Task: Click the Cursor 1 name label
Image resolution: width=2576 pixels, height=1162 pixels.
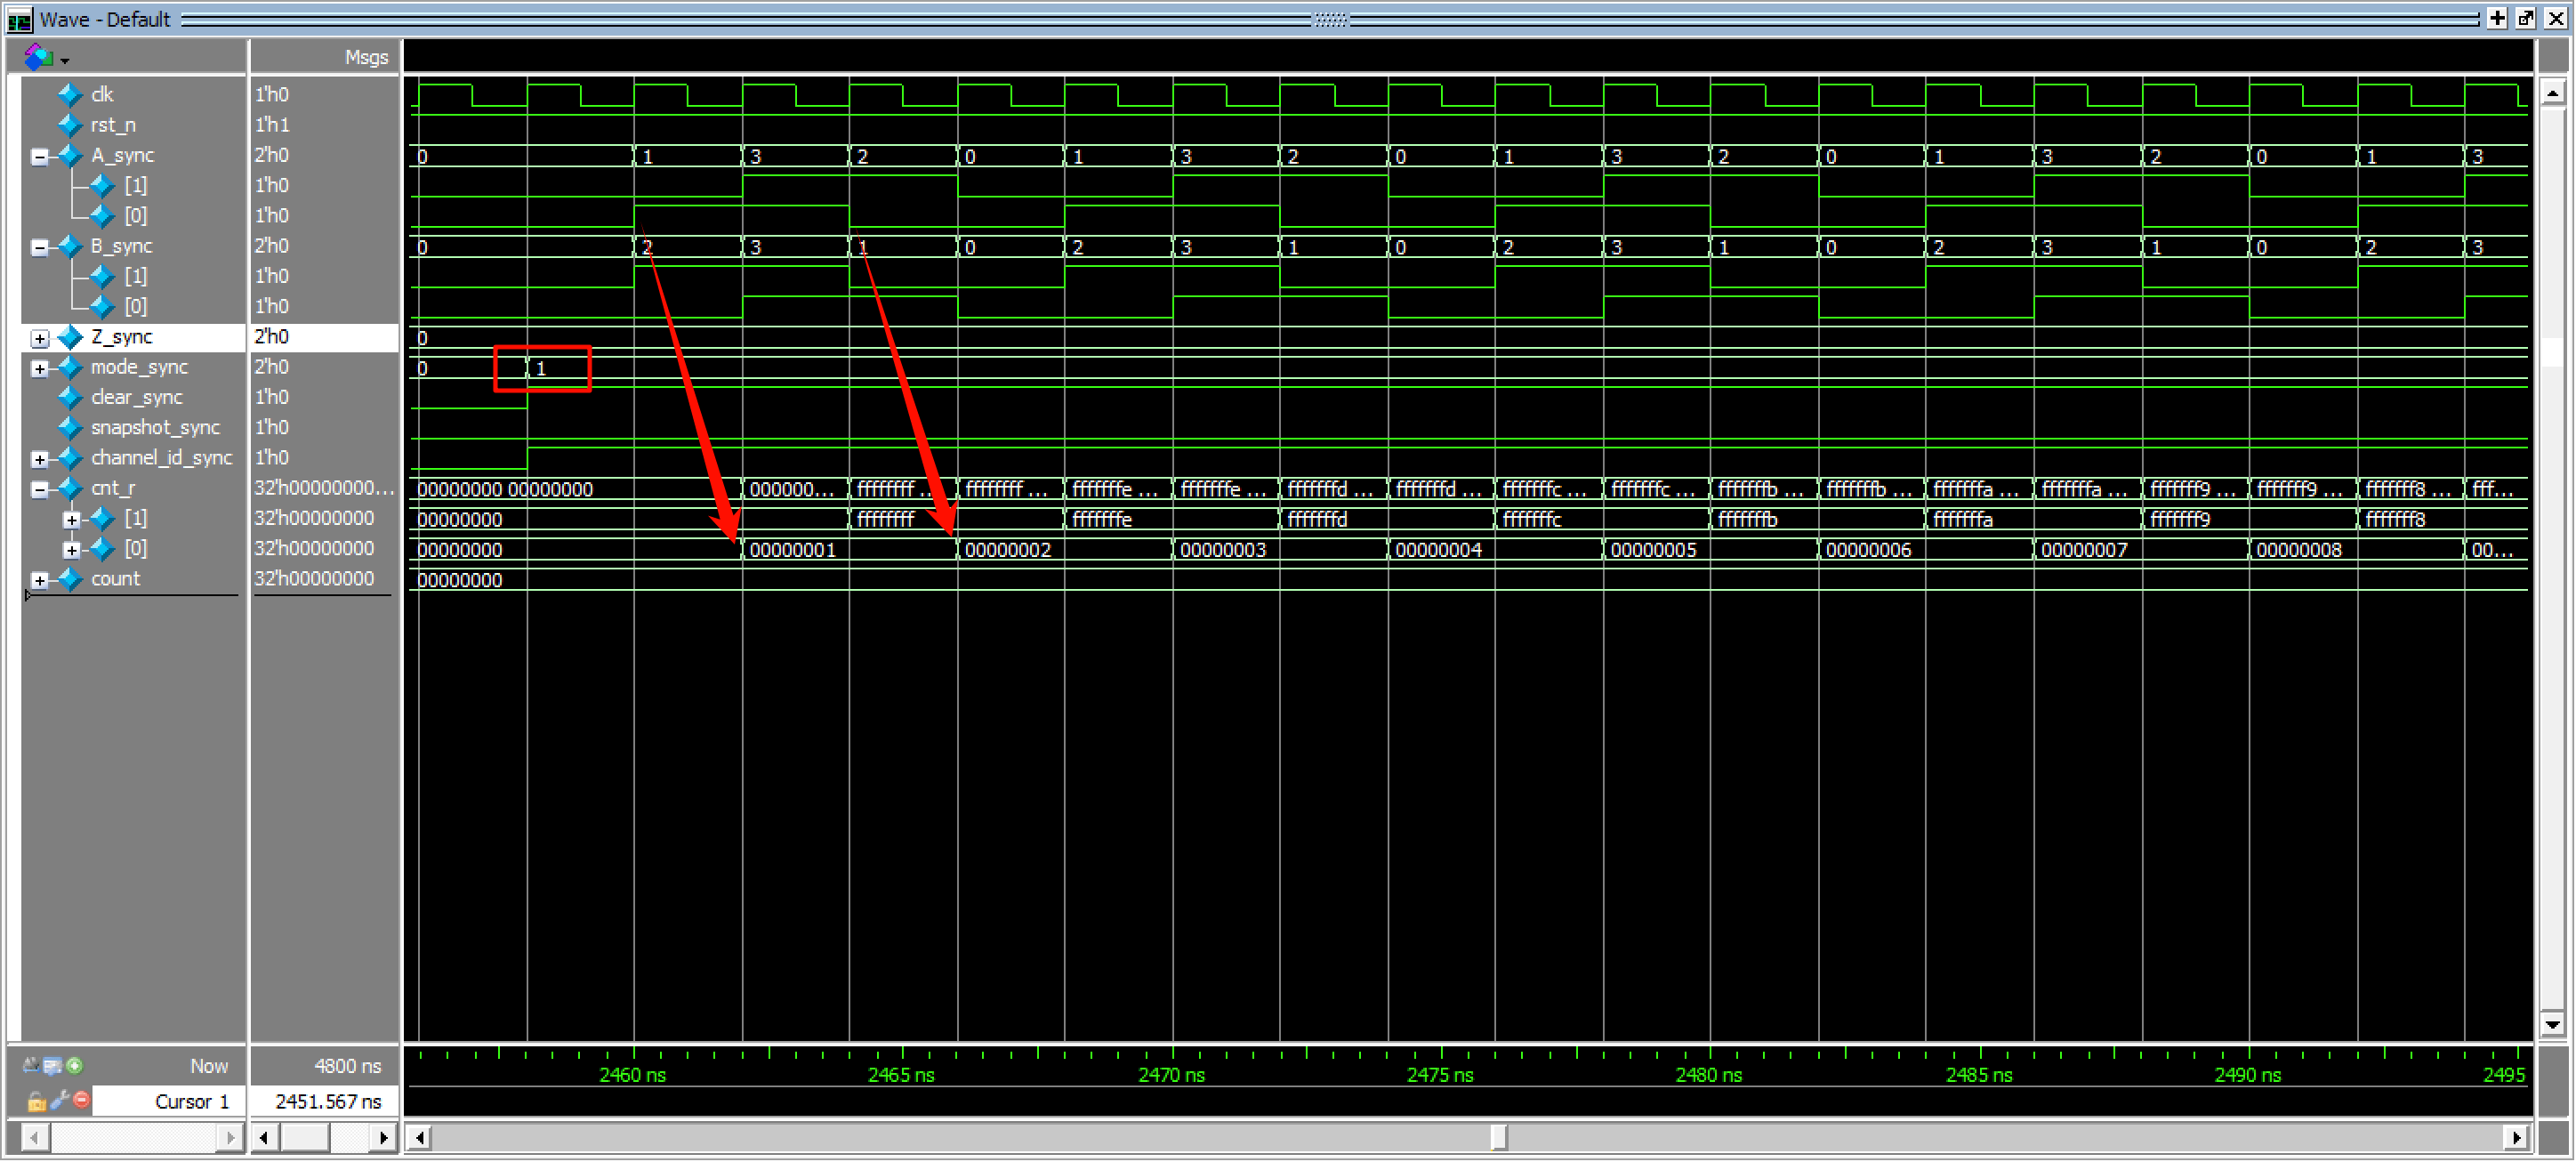Action: [x=191, y=1102]
